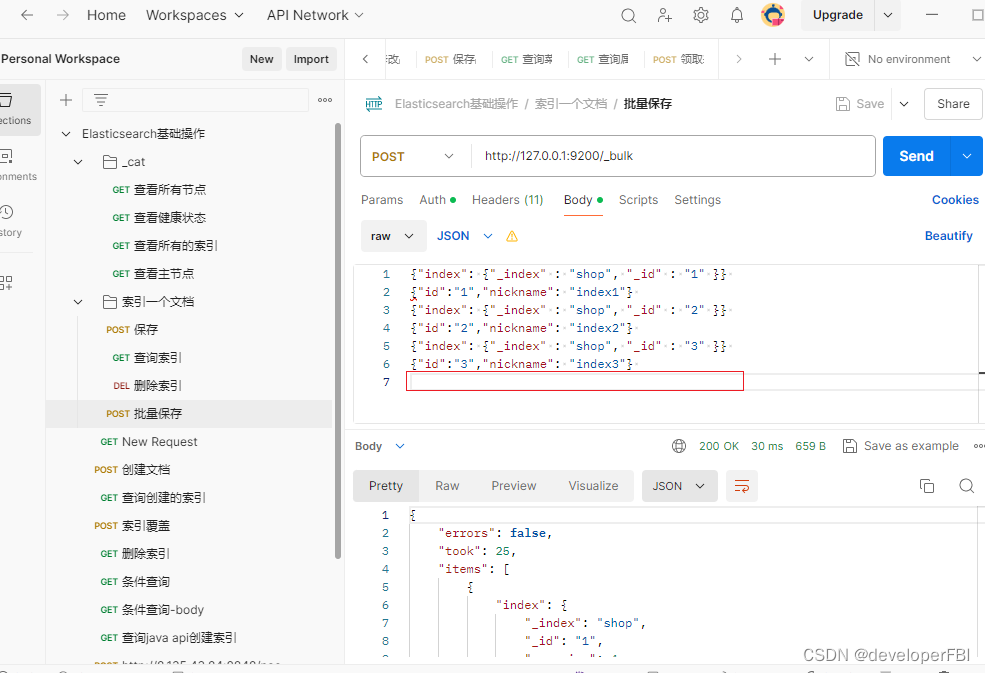The image size is (985, 673).
Task: Open the collections more options ellipsis
Action: point(325,100)
